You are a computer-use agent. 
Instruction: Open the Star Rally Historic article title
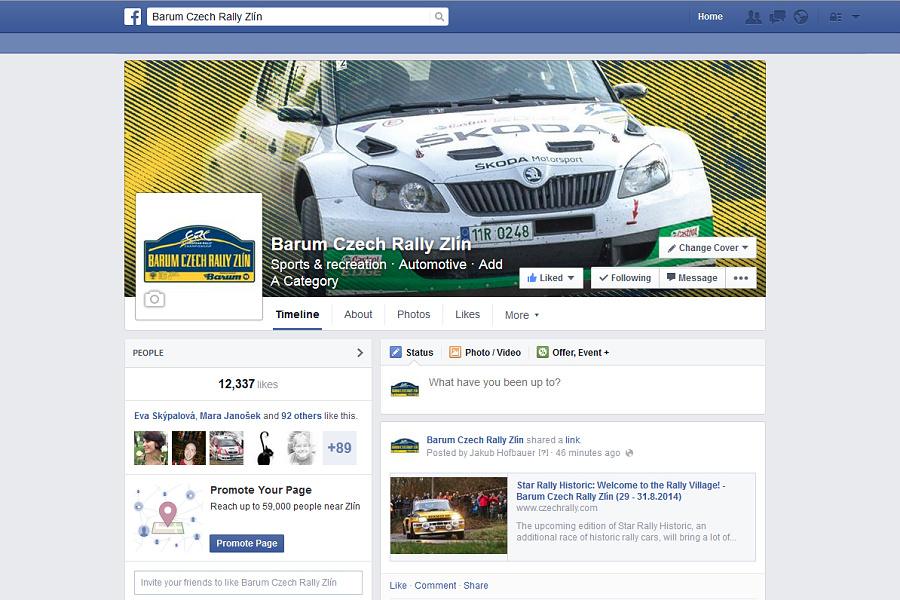point(620,491)
